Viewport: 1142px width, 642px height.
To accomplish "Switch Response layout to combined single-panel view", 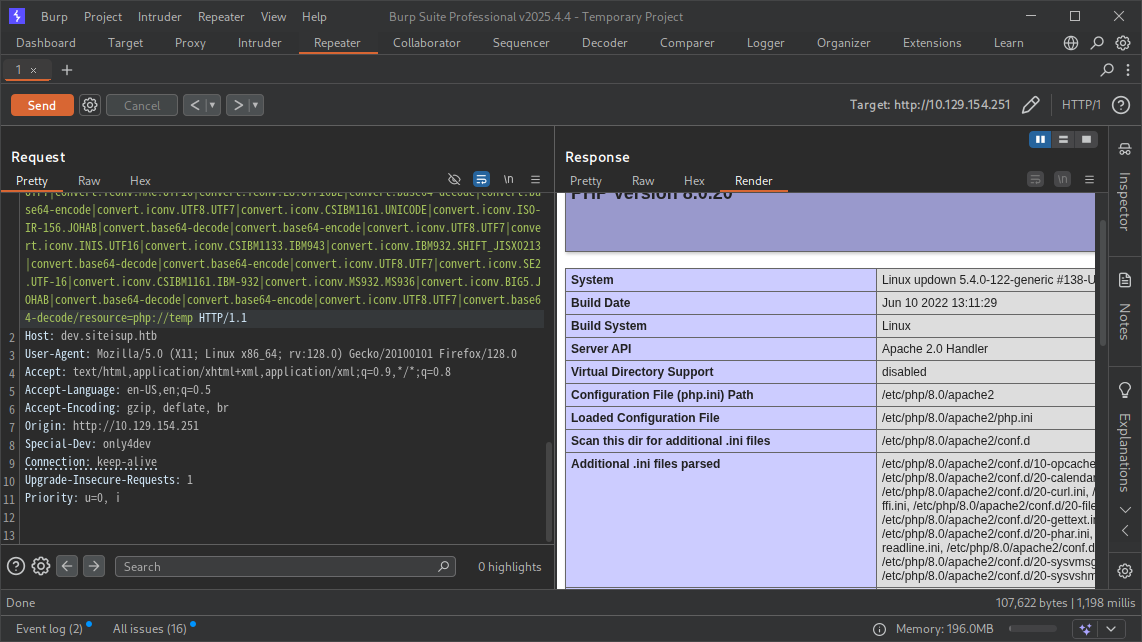I will click(1086, 139).
